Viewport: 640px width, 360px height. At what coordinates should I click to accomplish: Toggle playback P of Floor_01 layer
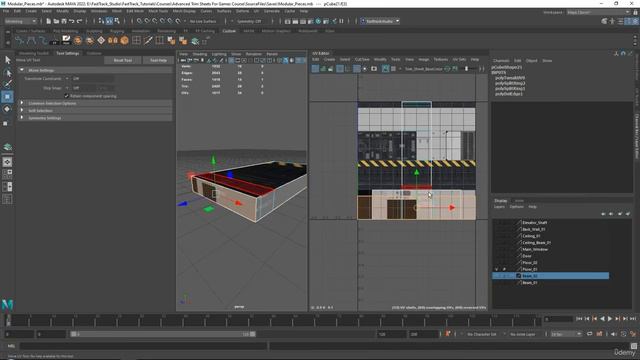point(504,269)
